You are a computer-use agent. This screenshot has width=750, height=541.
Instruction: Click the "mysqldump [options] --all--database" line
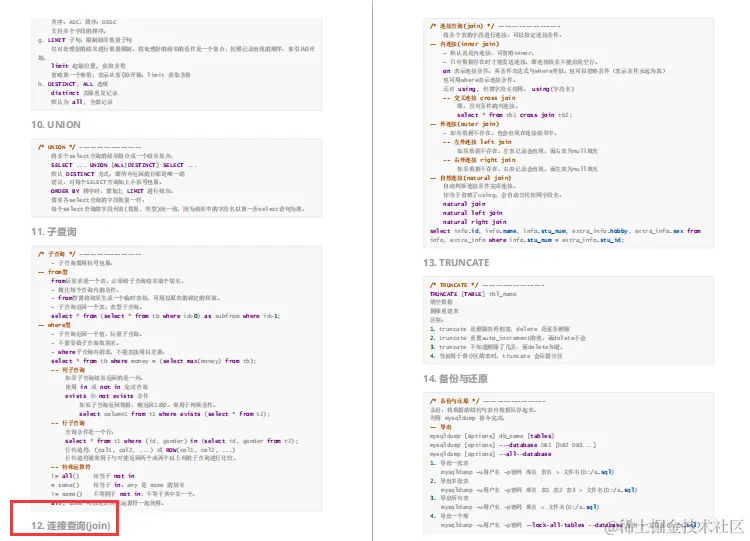[490, 454]
